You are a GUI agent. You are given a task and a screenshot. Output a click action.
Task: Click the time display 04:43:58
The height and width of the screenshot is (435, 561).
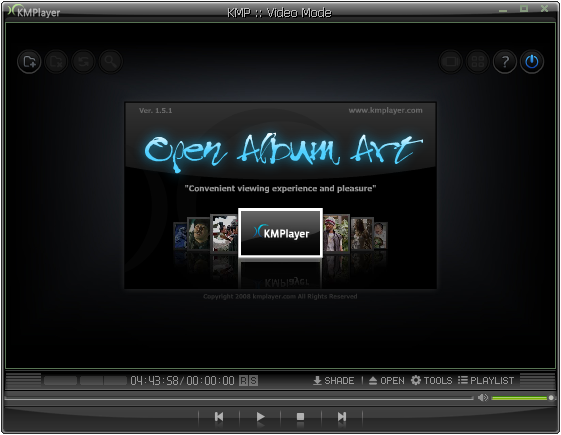coord(155,381)
